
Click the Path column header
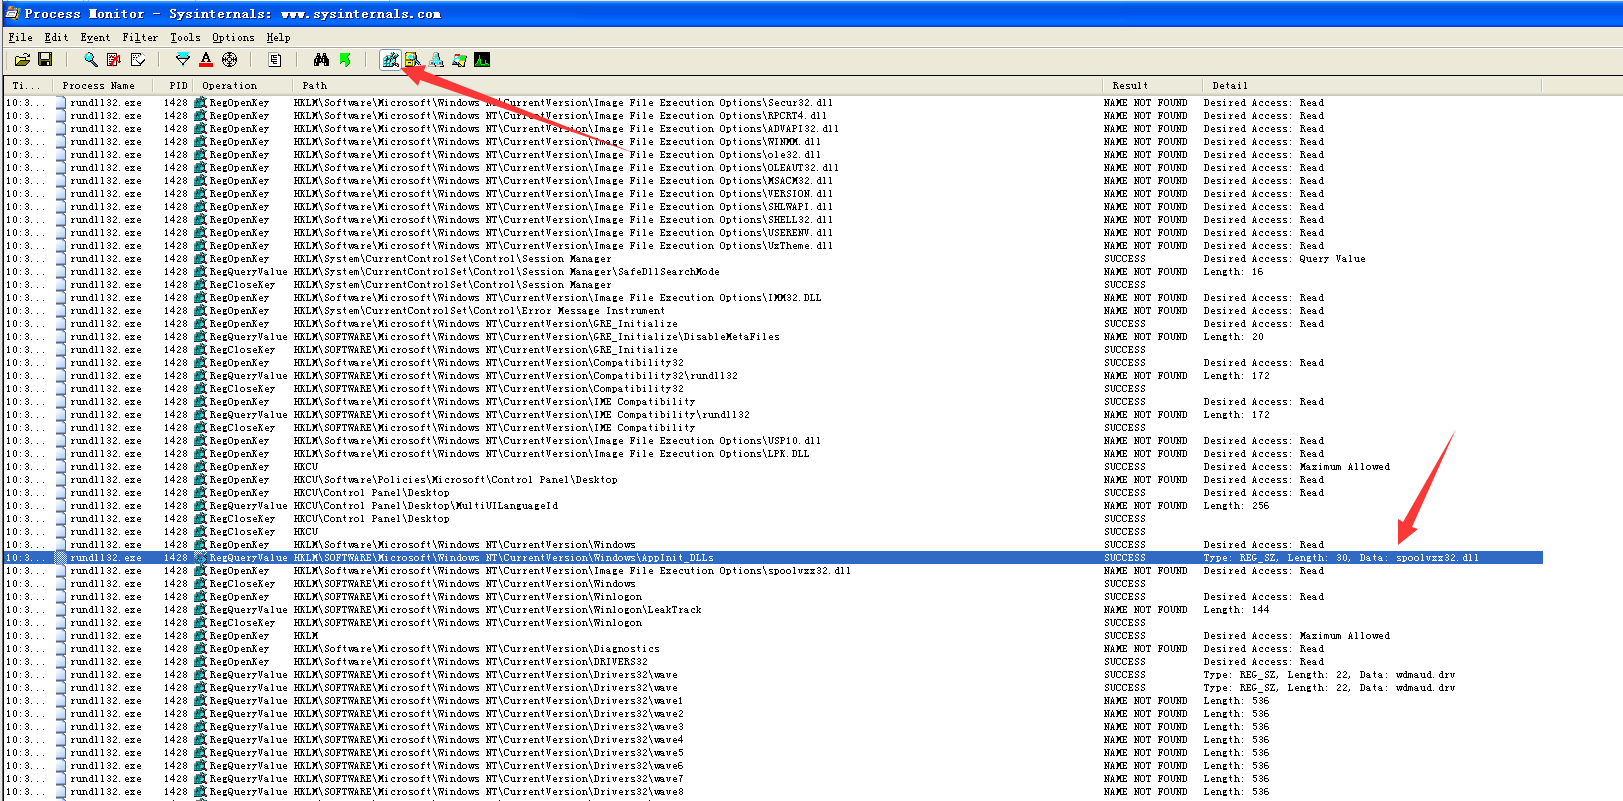[697, 86]
